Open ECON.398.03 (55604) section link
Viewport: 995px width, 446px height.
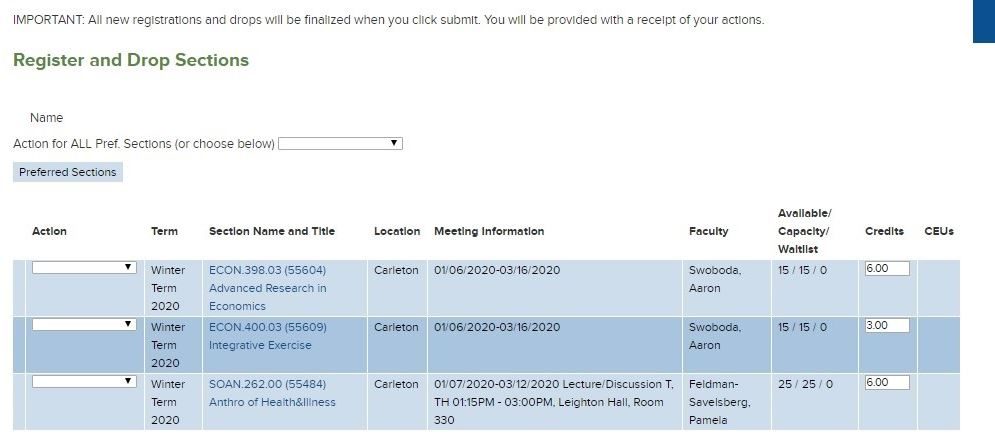pos(267,270)
